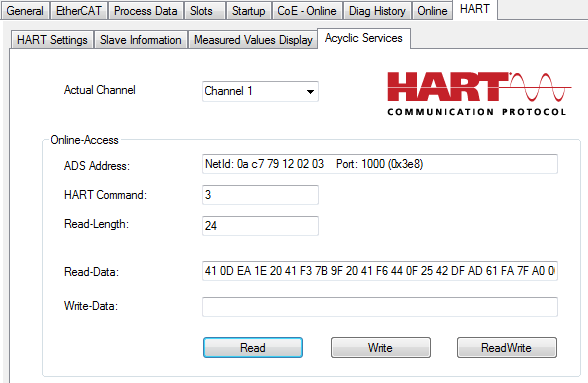Select the Slots tab

click(x=201, y=11)
